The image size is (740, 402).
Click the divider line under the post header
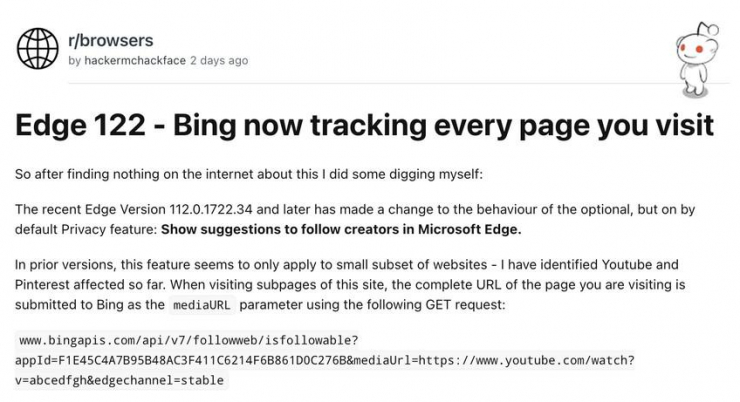pos(399,84)
